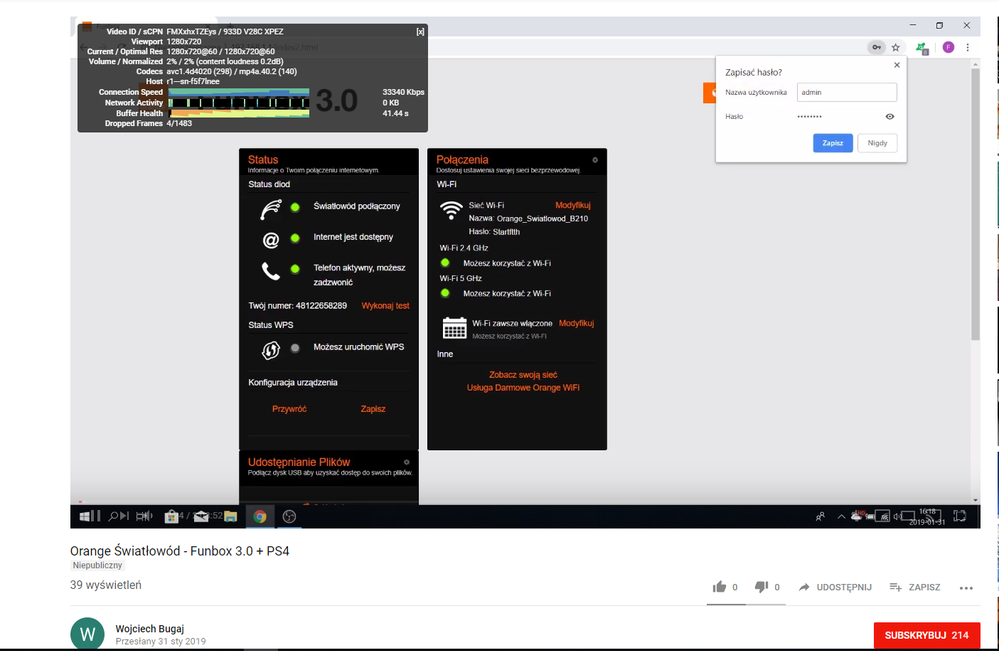Open the Action Center notification icon

[x=959, y=516]
